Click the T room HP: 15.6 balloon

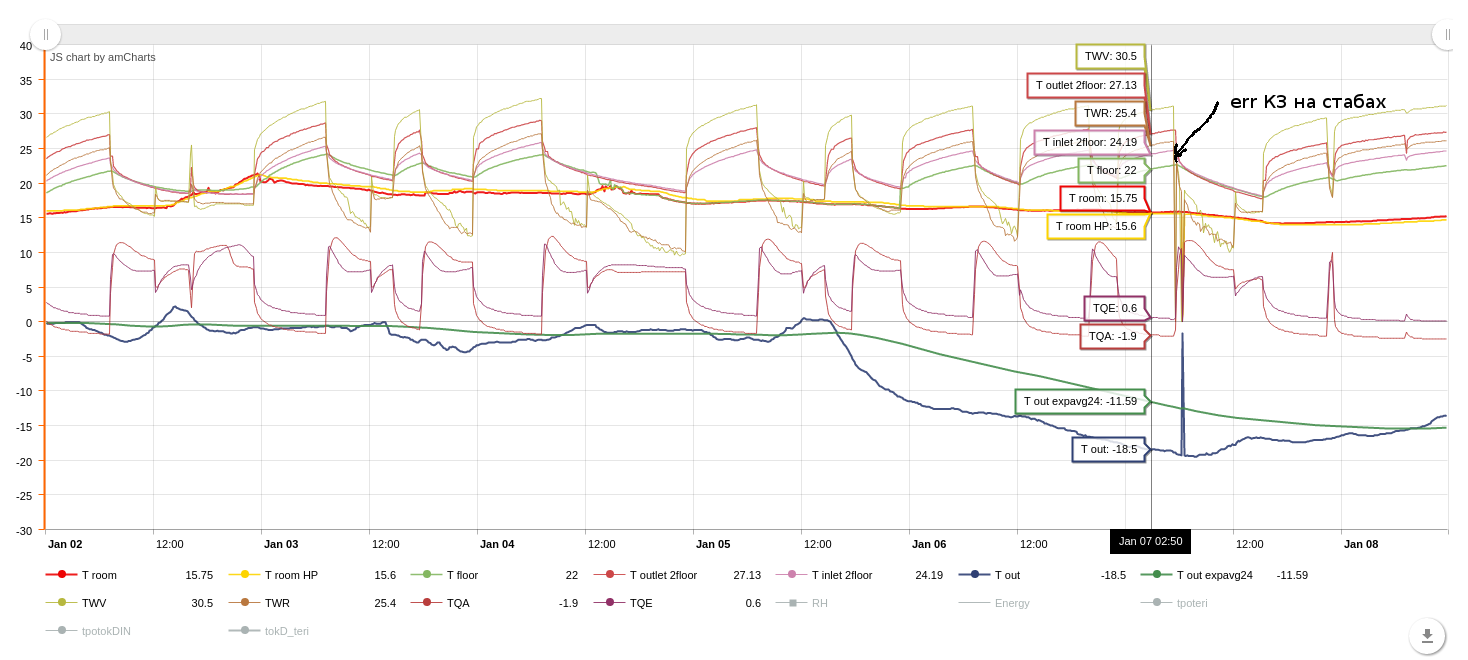pyautogui.click(x=1096, y=226)
